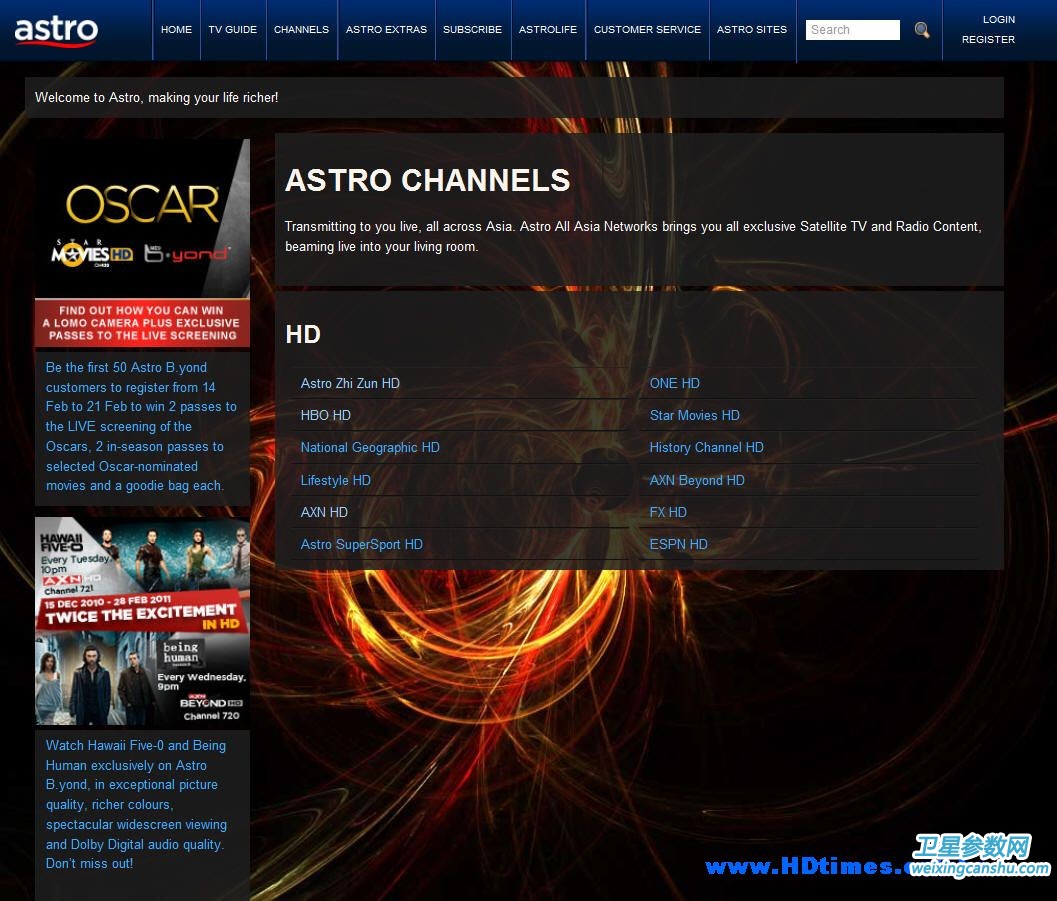The width and height of the screenshot is (1057, 901).
Task: Open the Star Movies HD channel
Action: tap(694, 415)
